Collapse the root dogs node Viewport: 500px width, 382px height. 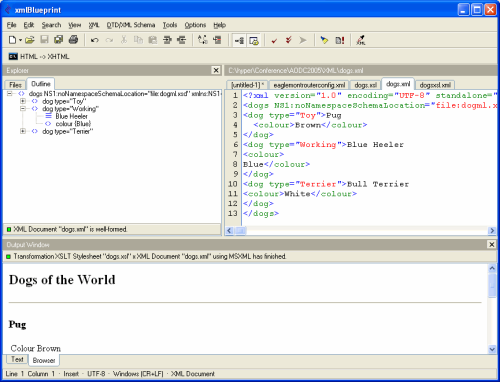pyautogui.click(x=10, y=94)
